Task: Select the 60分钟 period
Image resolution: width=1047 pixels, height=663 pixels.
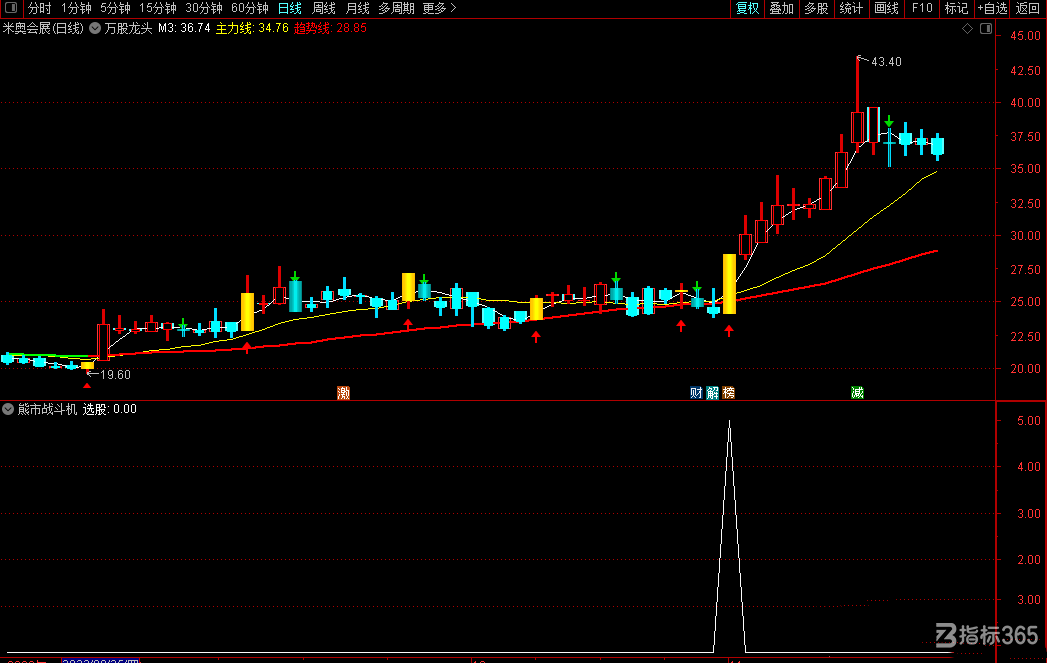Action: coord(250,8)
